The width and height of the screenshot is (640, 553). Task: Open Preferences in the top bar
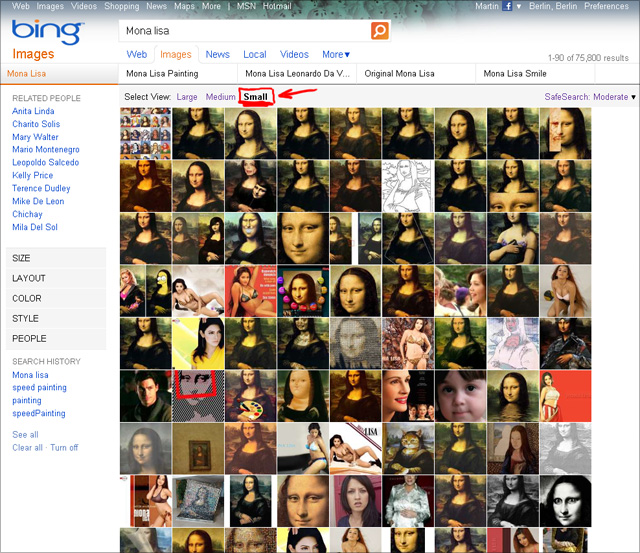pyautogui.click(x=606, y=6)
